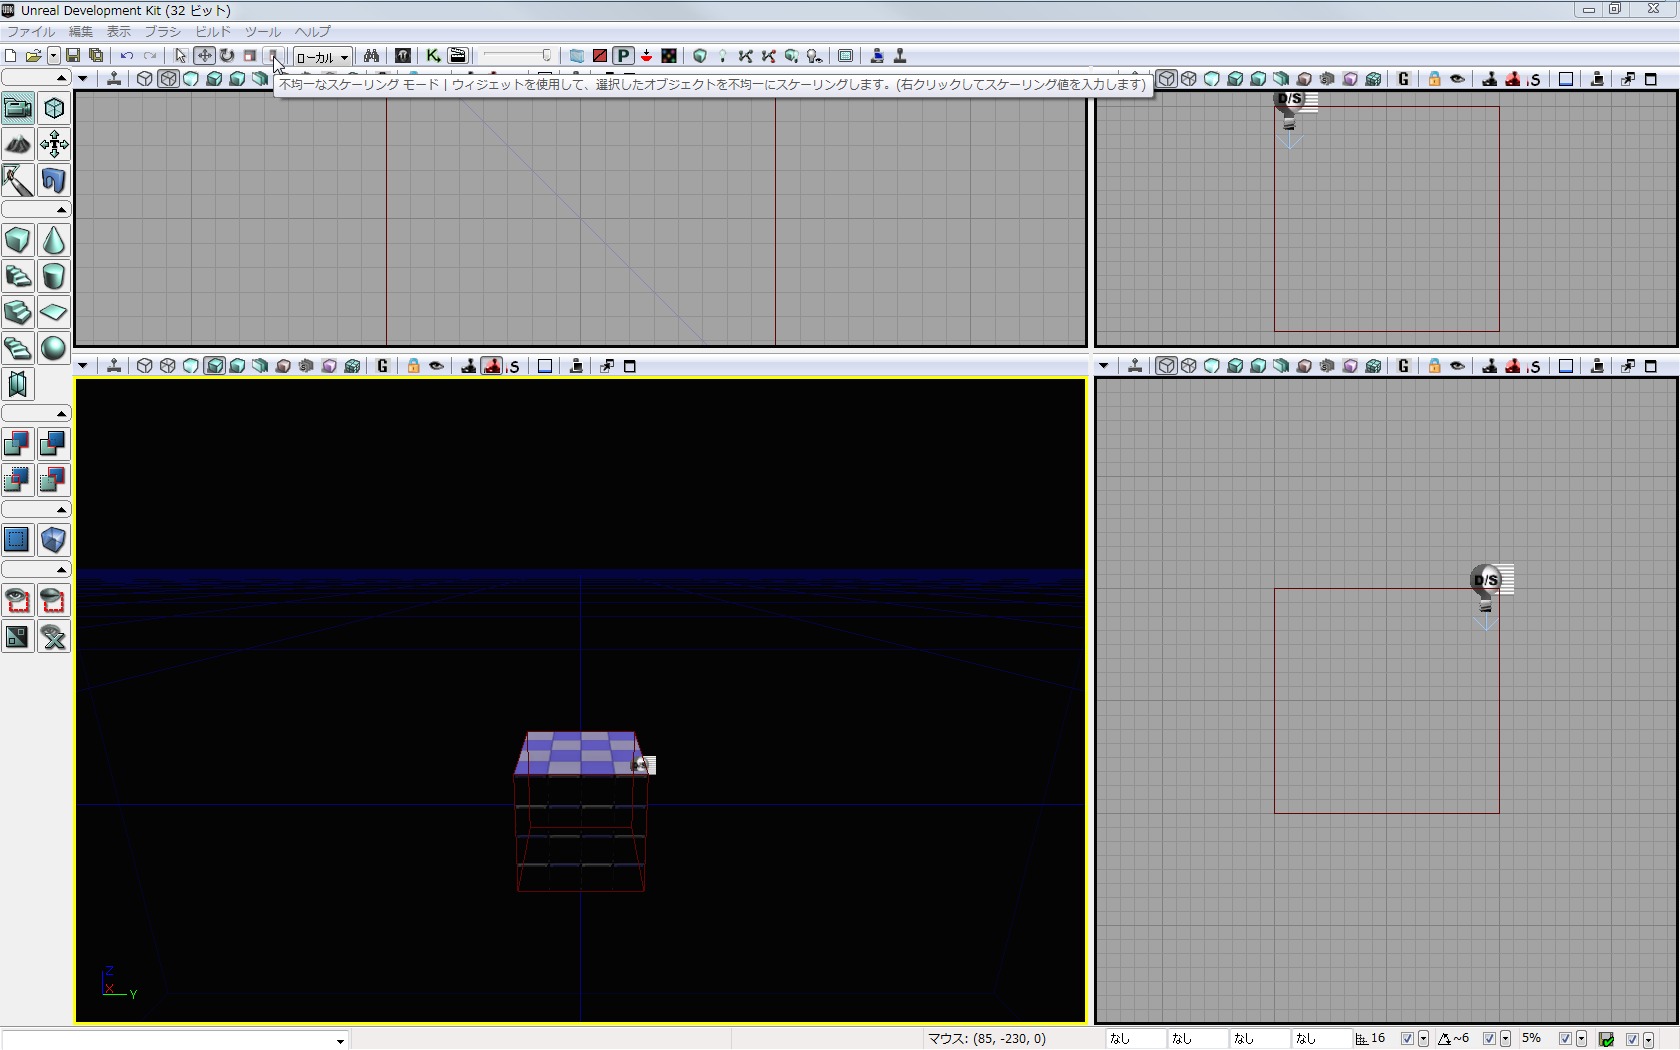
Task: Toggle the 5% scale snap checkbox
Action: click(x=1565, y=1039)
